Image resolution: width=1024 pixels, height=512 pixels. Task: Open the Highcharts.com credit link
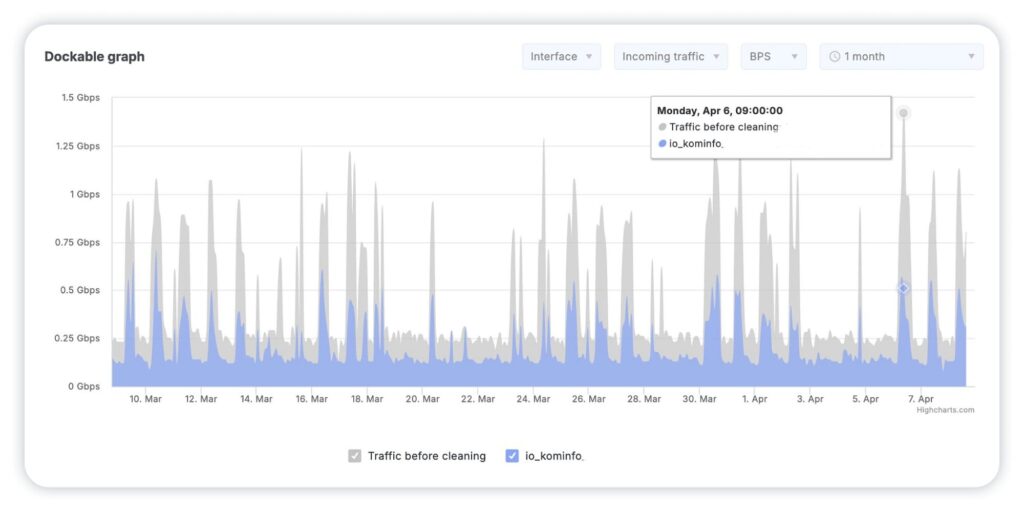[x=945, y=410]
